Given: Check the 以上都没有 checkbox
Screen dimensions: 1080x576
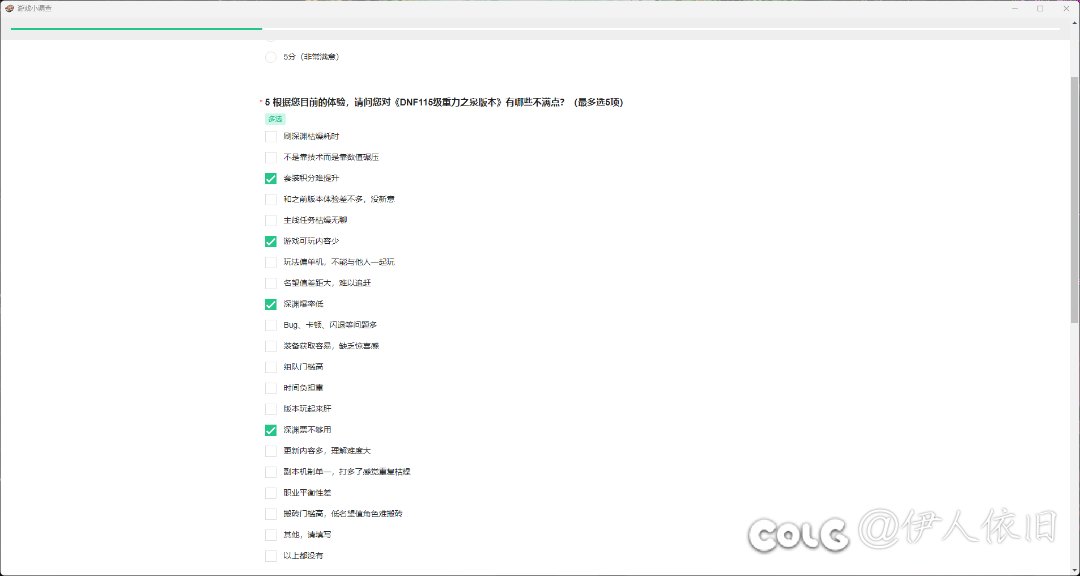Looking at the screenshot, I should tap(271, 555).
